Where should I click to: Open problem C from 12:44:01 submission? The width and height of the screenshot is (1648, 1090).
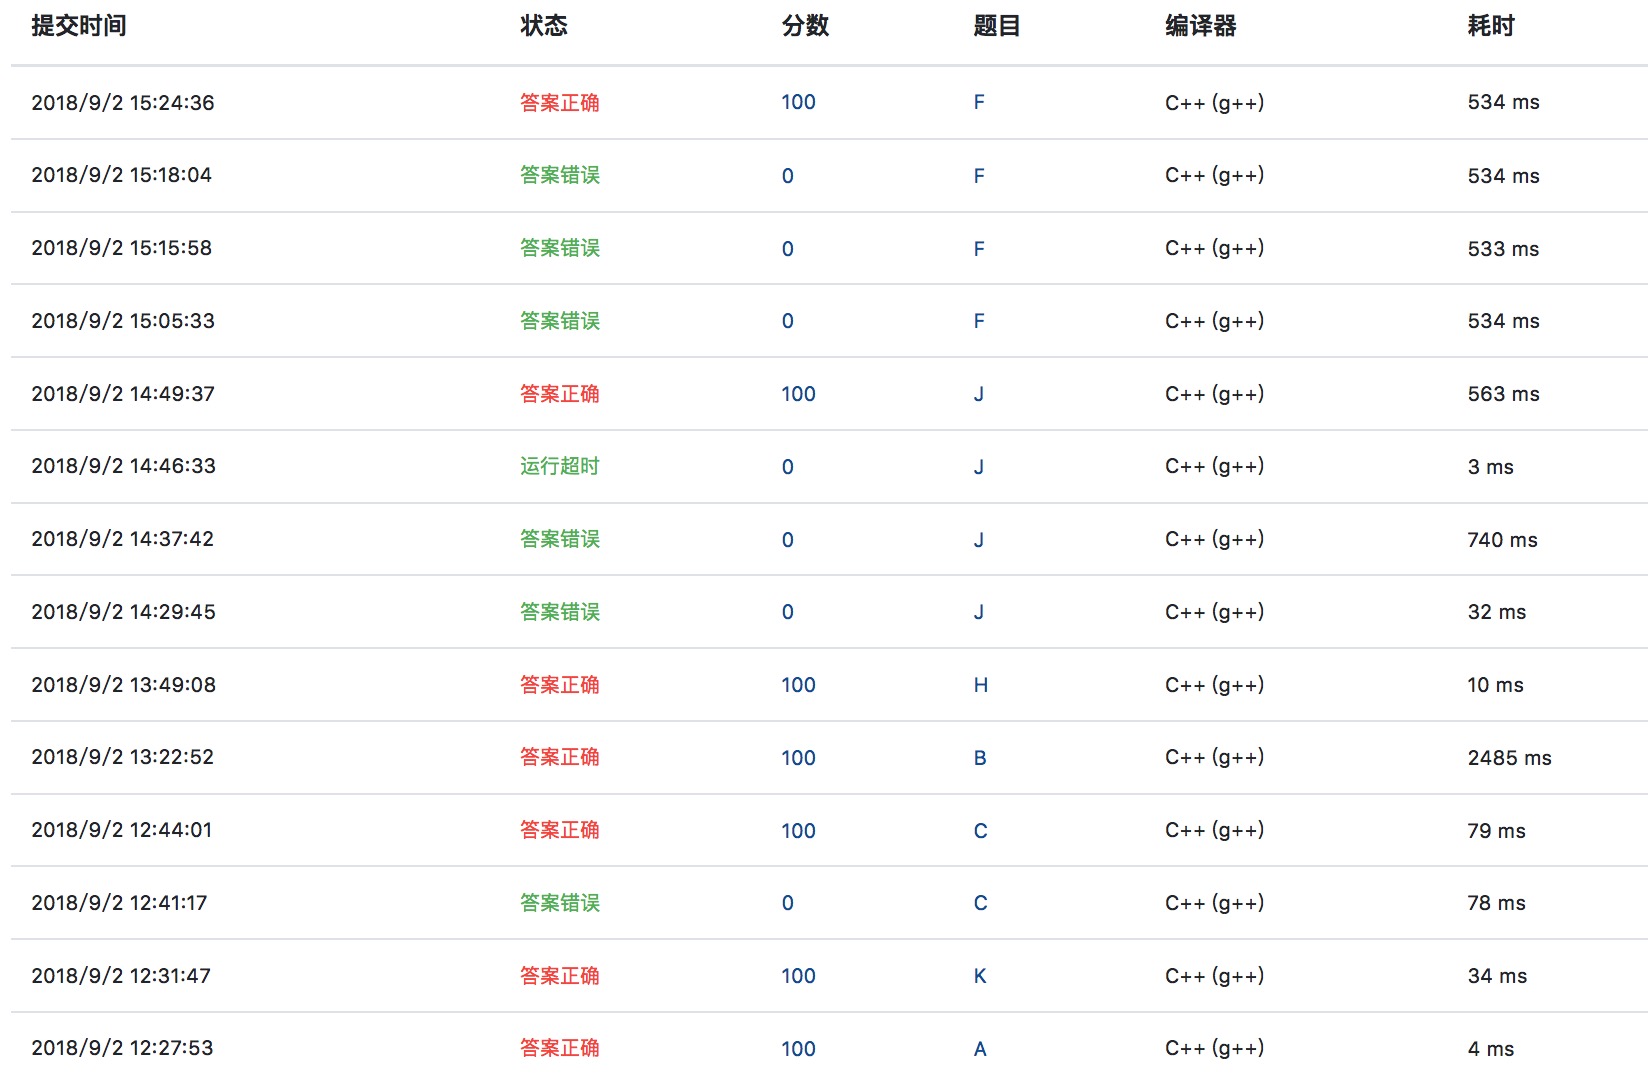click(x=980, y=831)
